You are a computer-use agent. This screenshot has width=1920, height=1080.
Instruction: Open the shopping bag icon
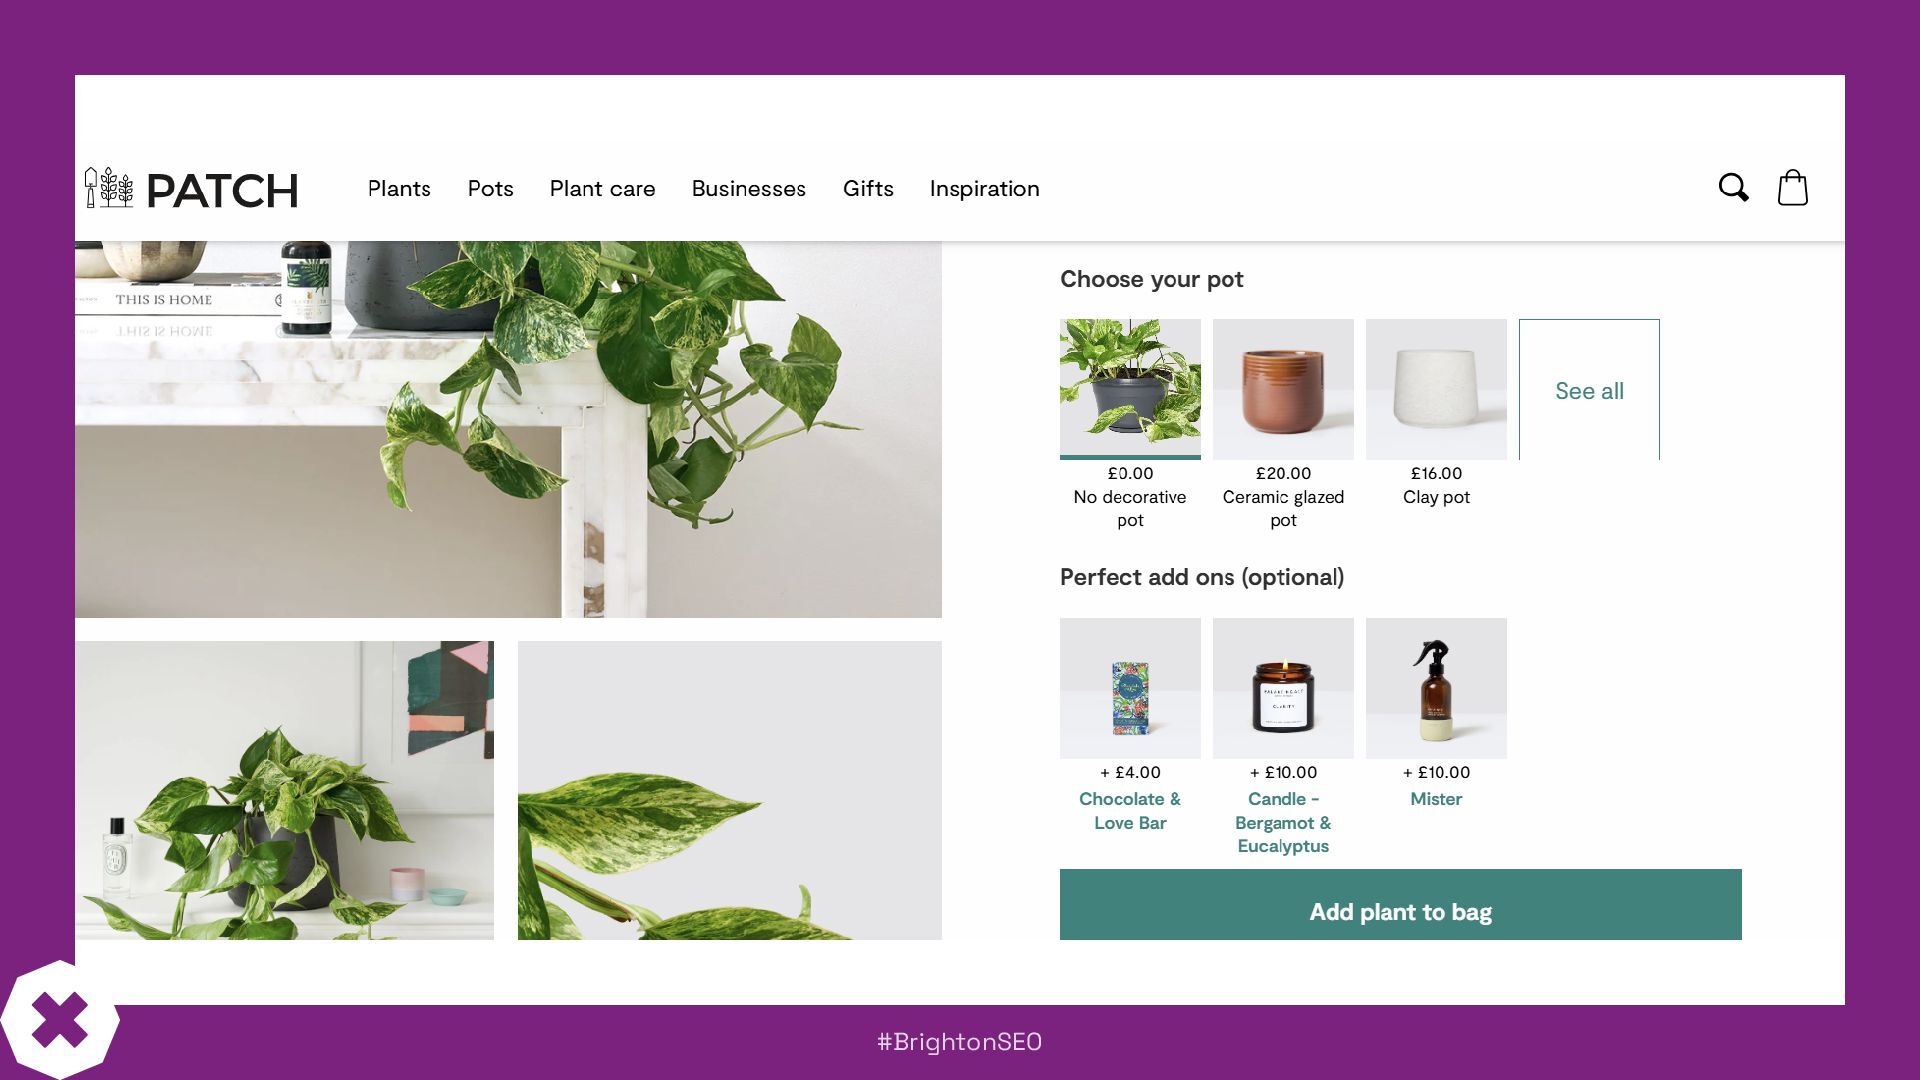point(1792,187)
